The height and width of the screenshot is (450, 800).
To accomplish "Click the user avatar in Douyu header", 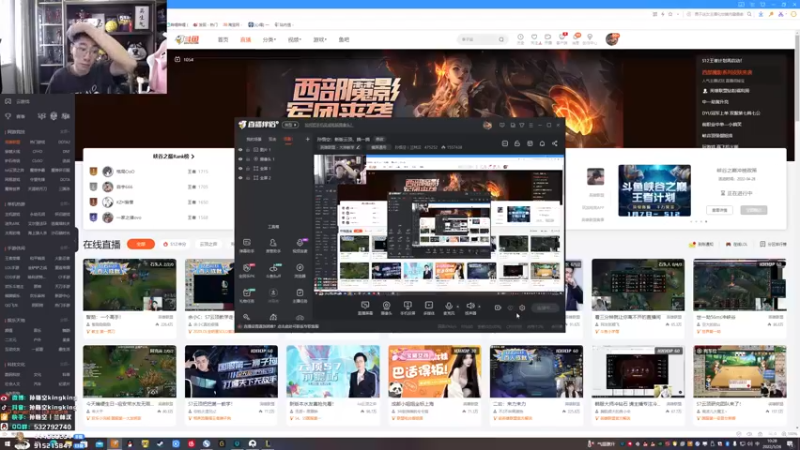I will point(612,39).
